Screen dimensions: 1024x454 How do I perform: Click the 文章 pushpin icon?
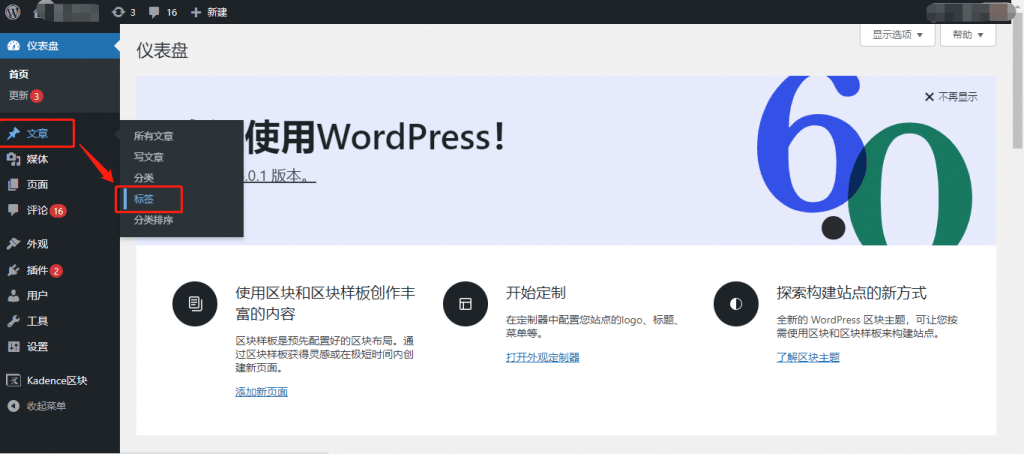coord(14,135)
